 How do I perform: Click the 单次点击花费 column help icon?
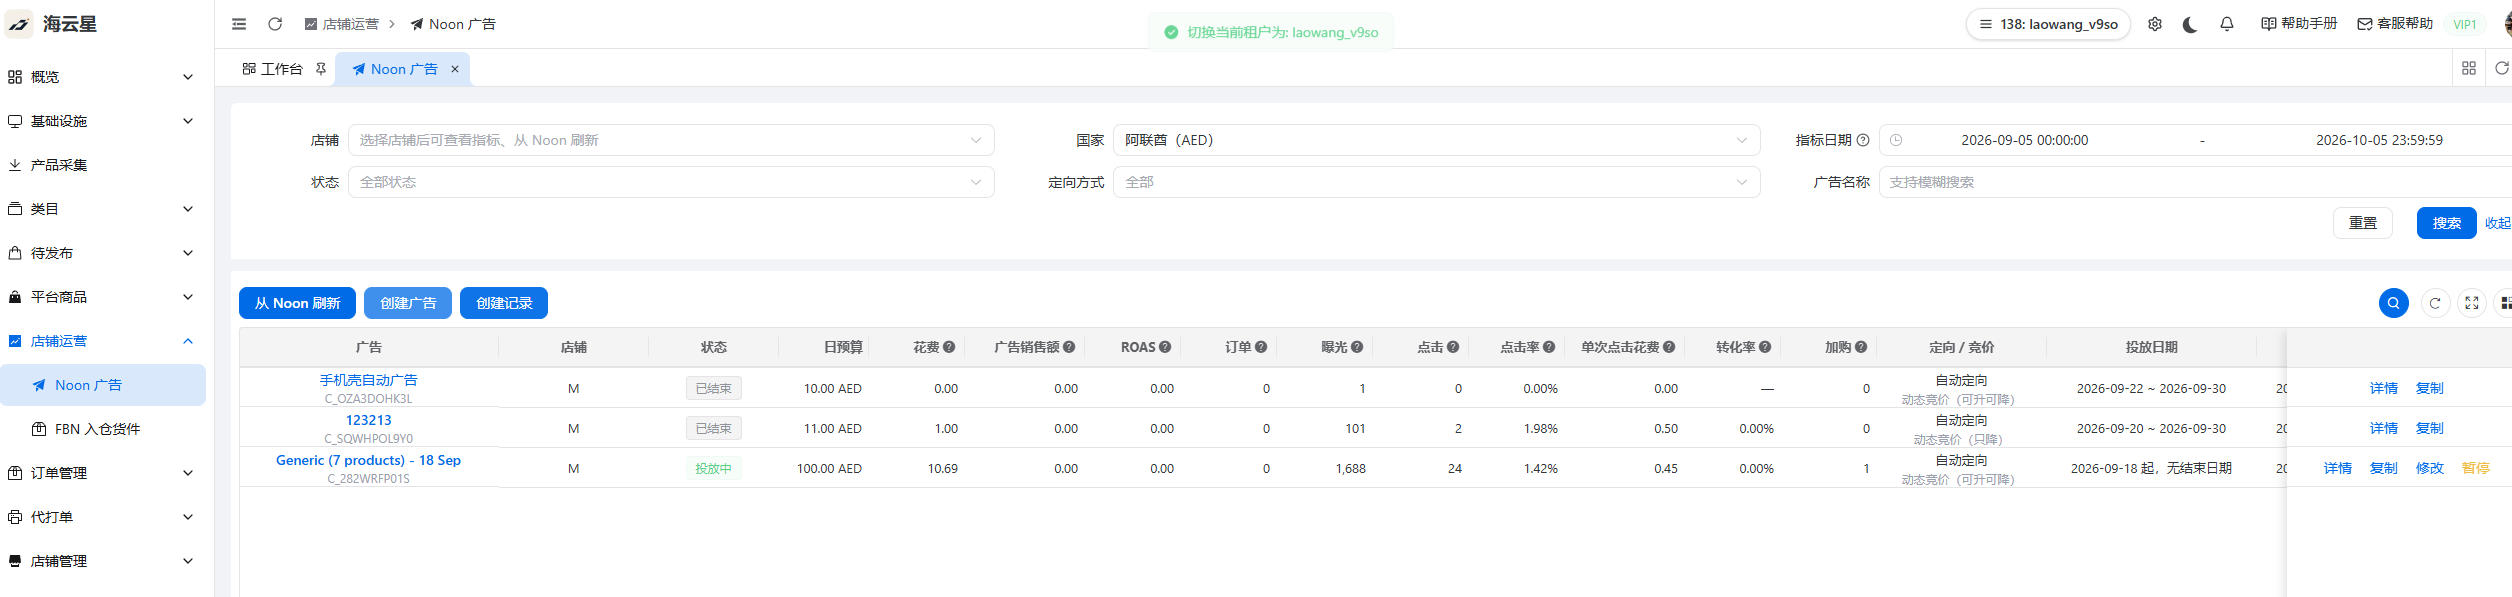pyautogui.click(x=1669, y=347)
